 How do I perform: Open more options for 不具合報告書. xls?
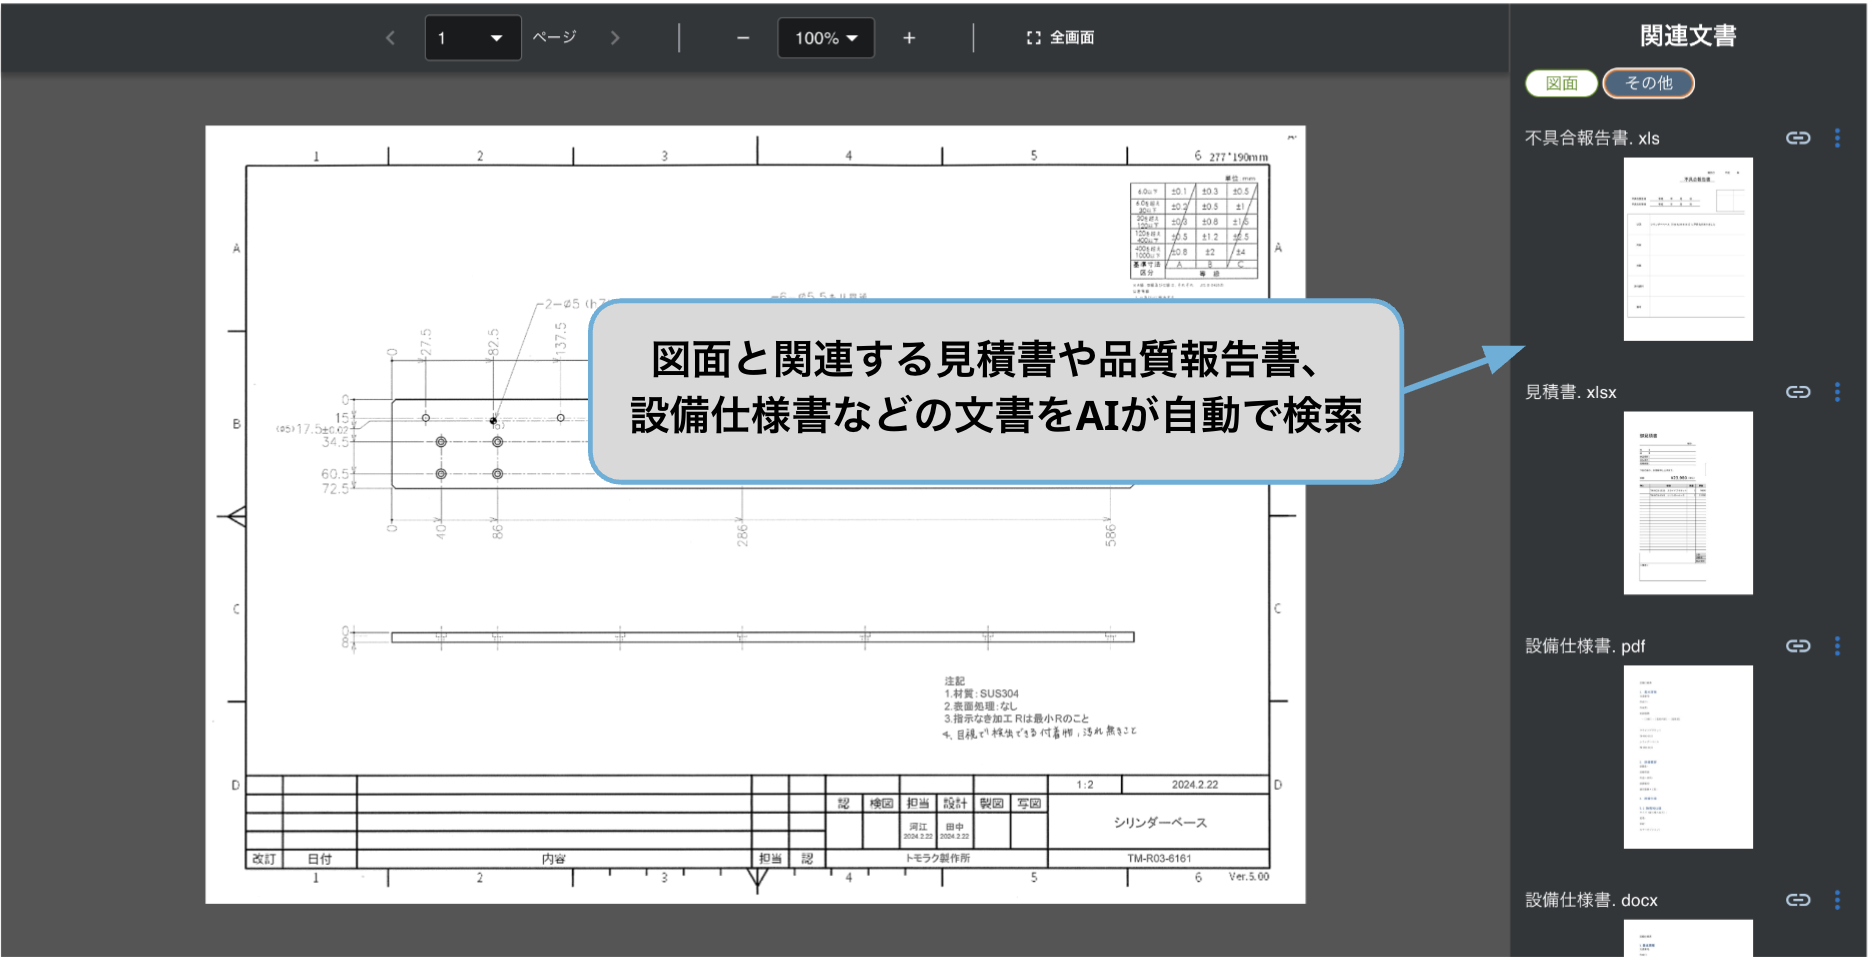(x=1837, y=138)
